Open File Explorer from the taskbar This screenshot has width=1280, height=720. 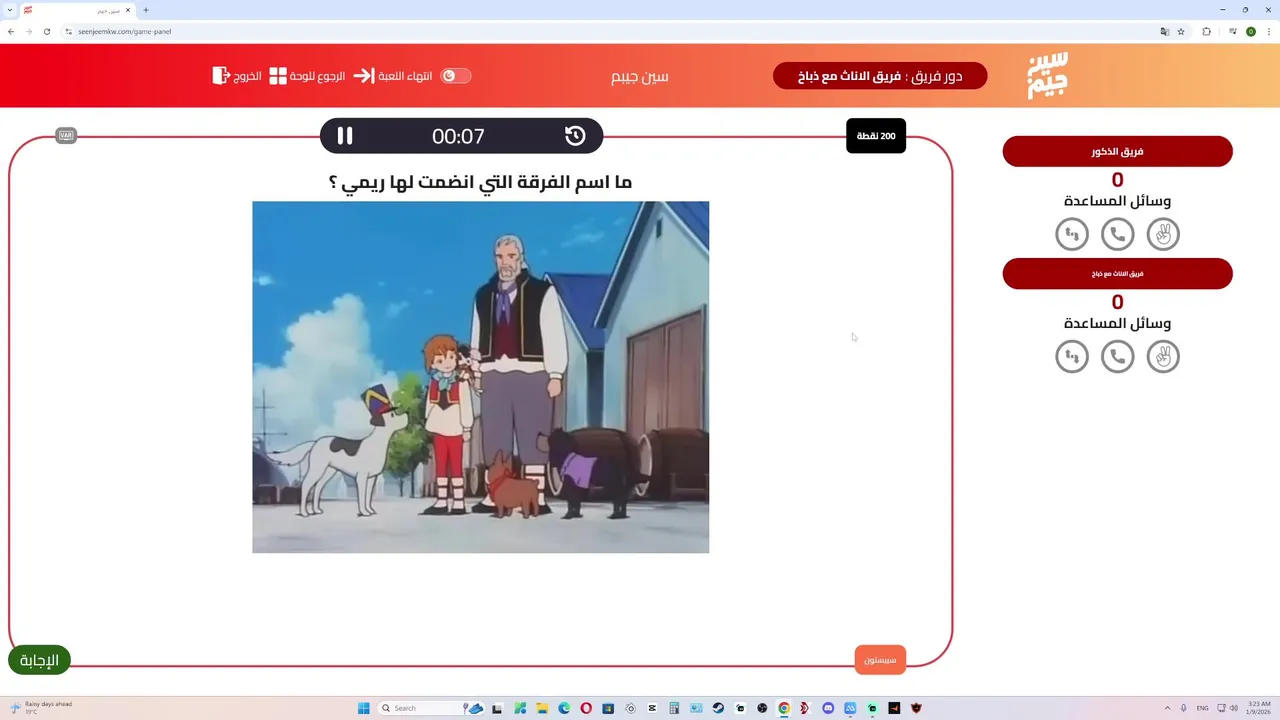coord(542,708)
